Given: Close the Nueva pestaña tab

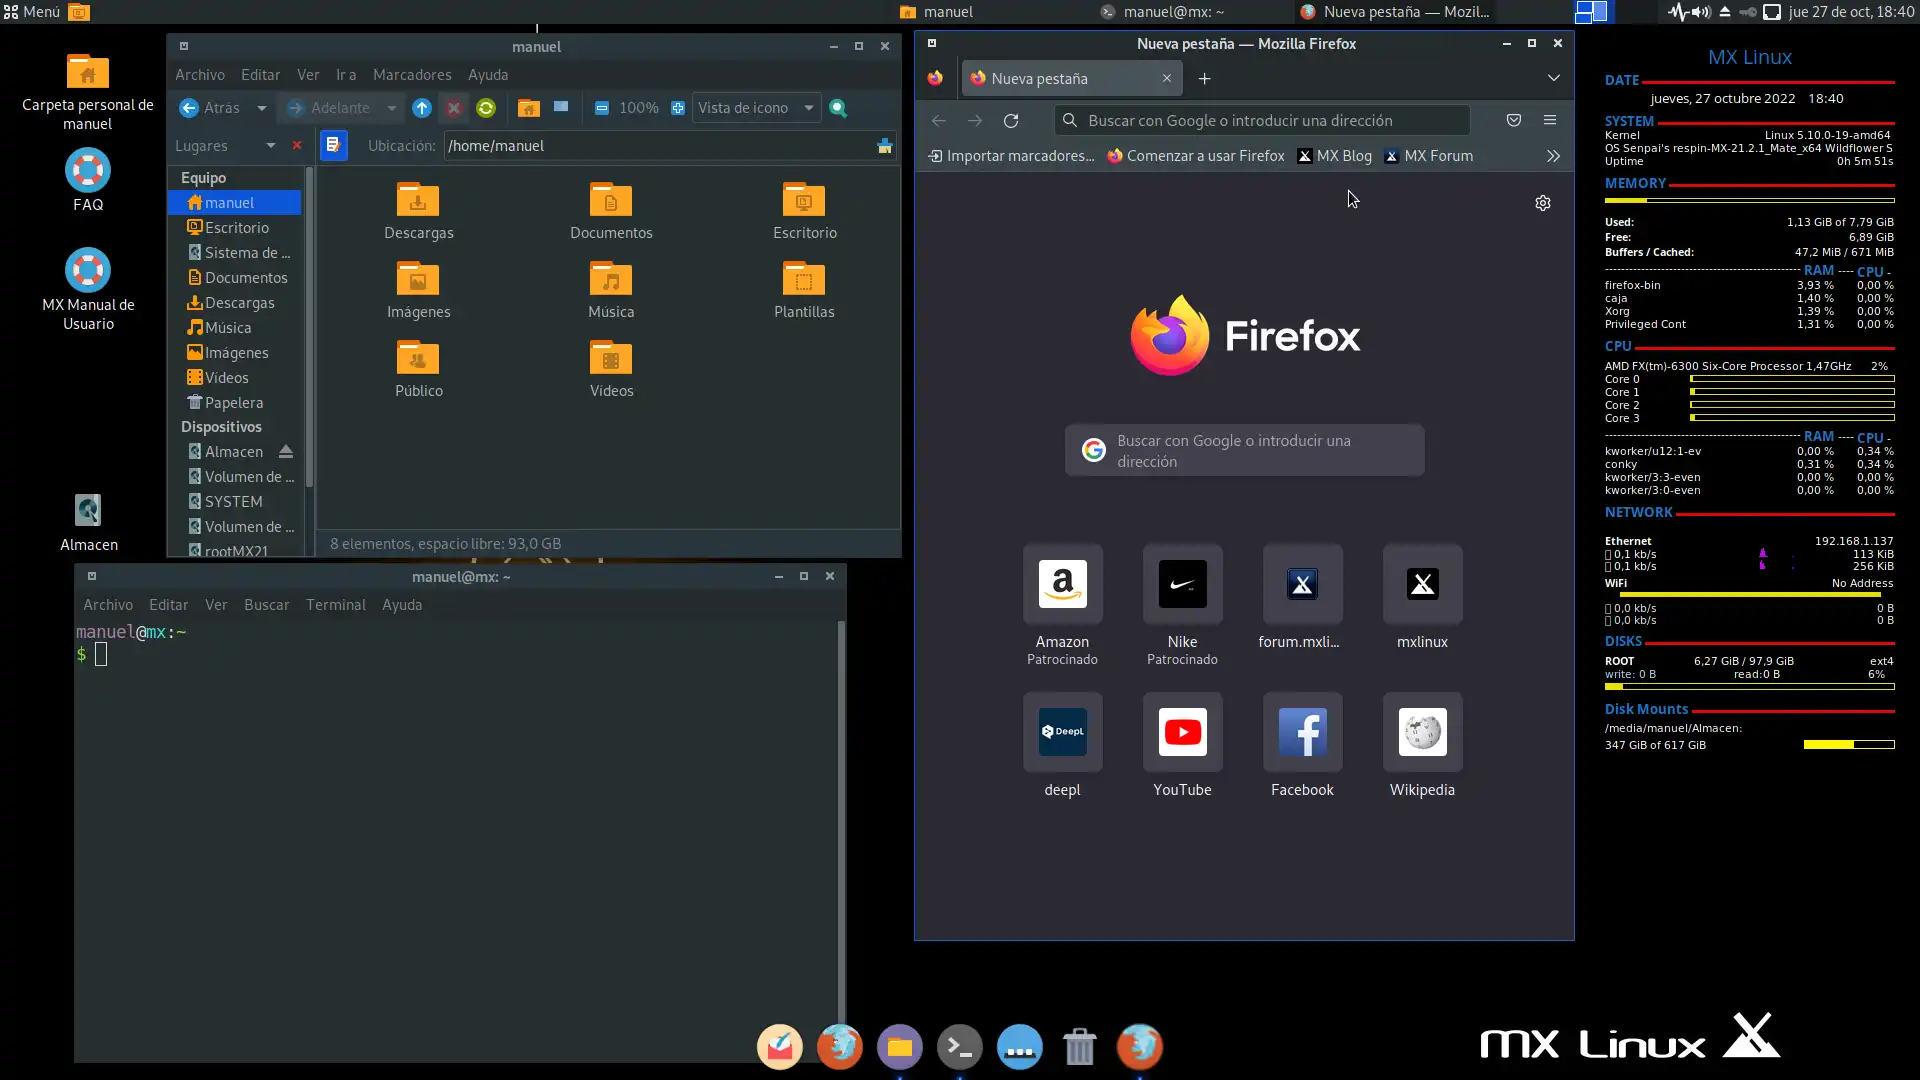Looking at the screenshot, I should pos(1166,79).
